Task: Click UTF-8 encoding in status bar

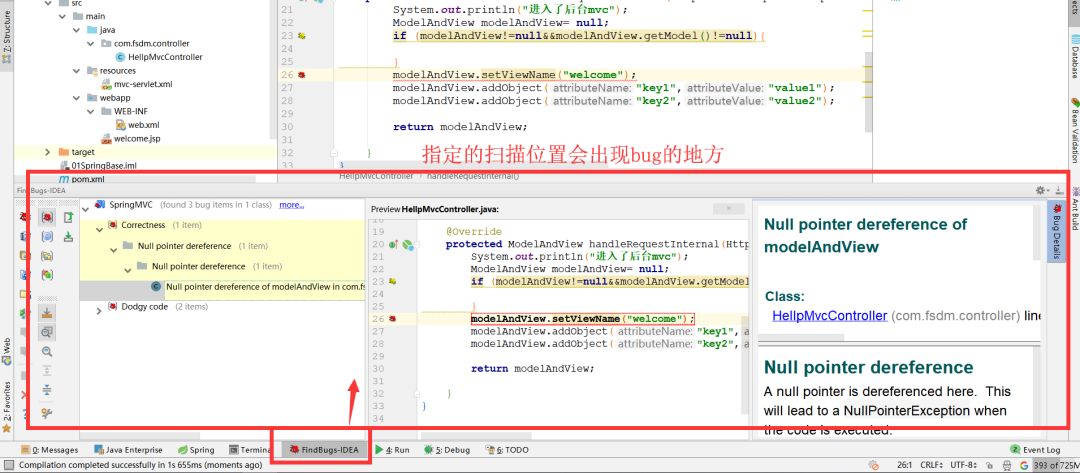Action: coord(964,466)
